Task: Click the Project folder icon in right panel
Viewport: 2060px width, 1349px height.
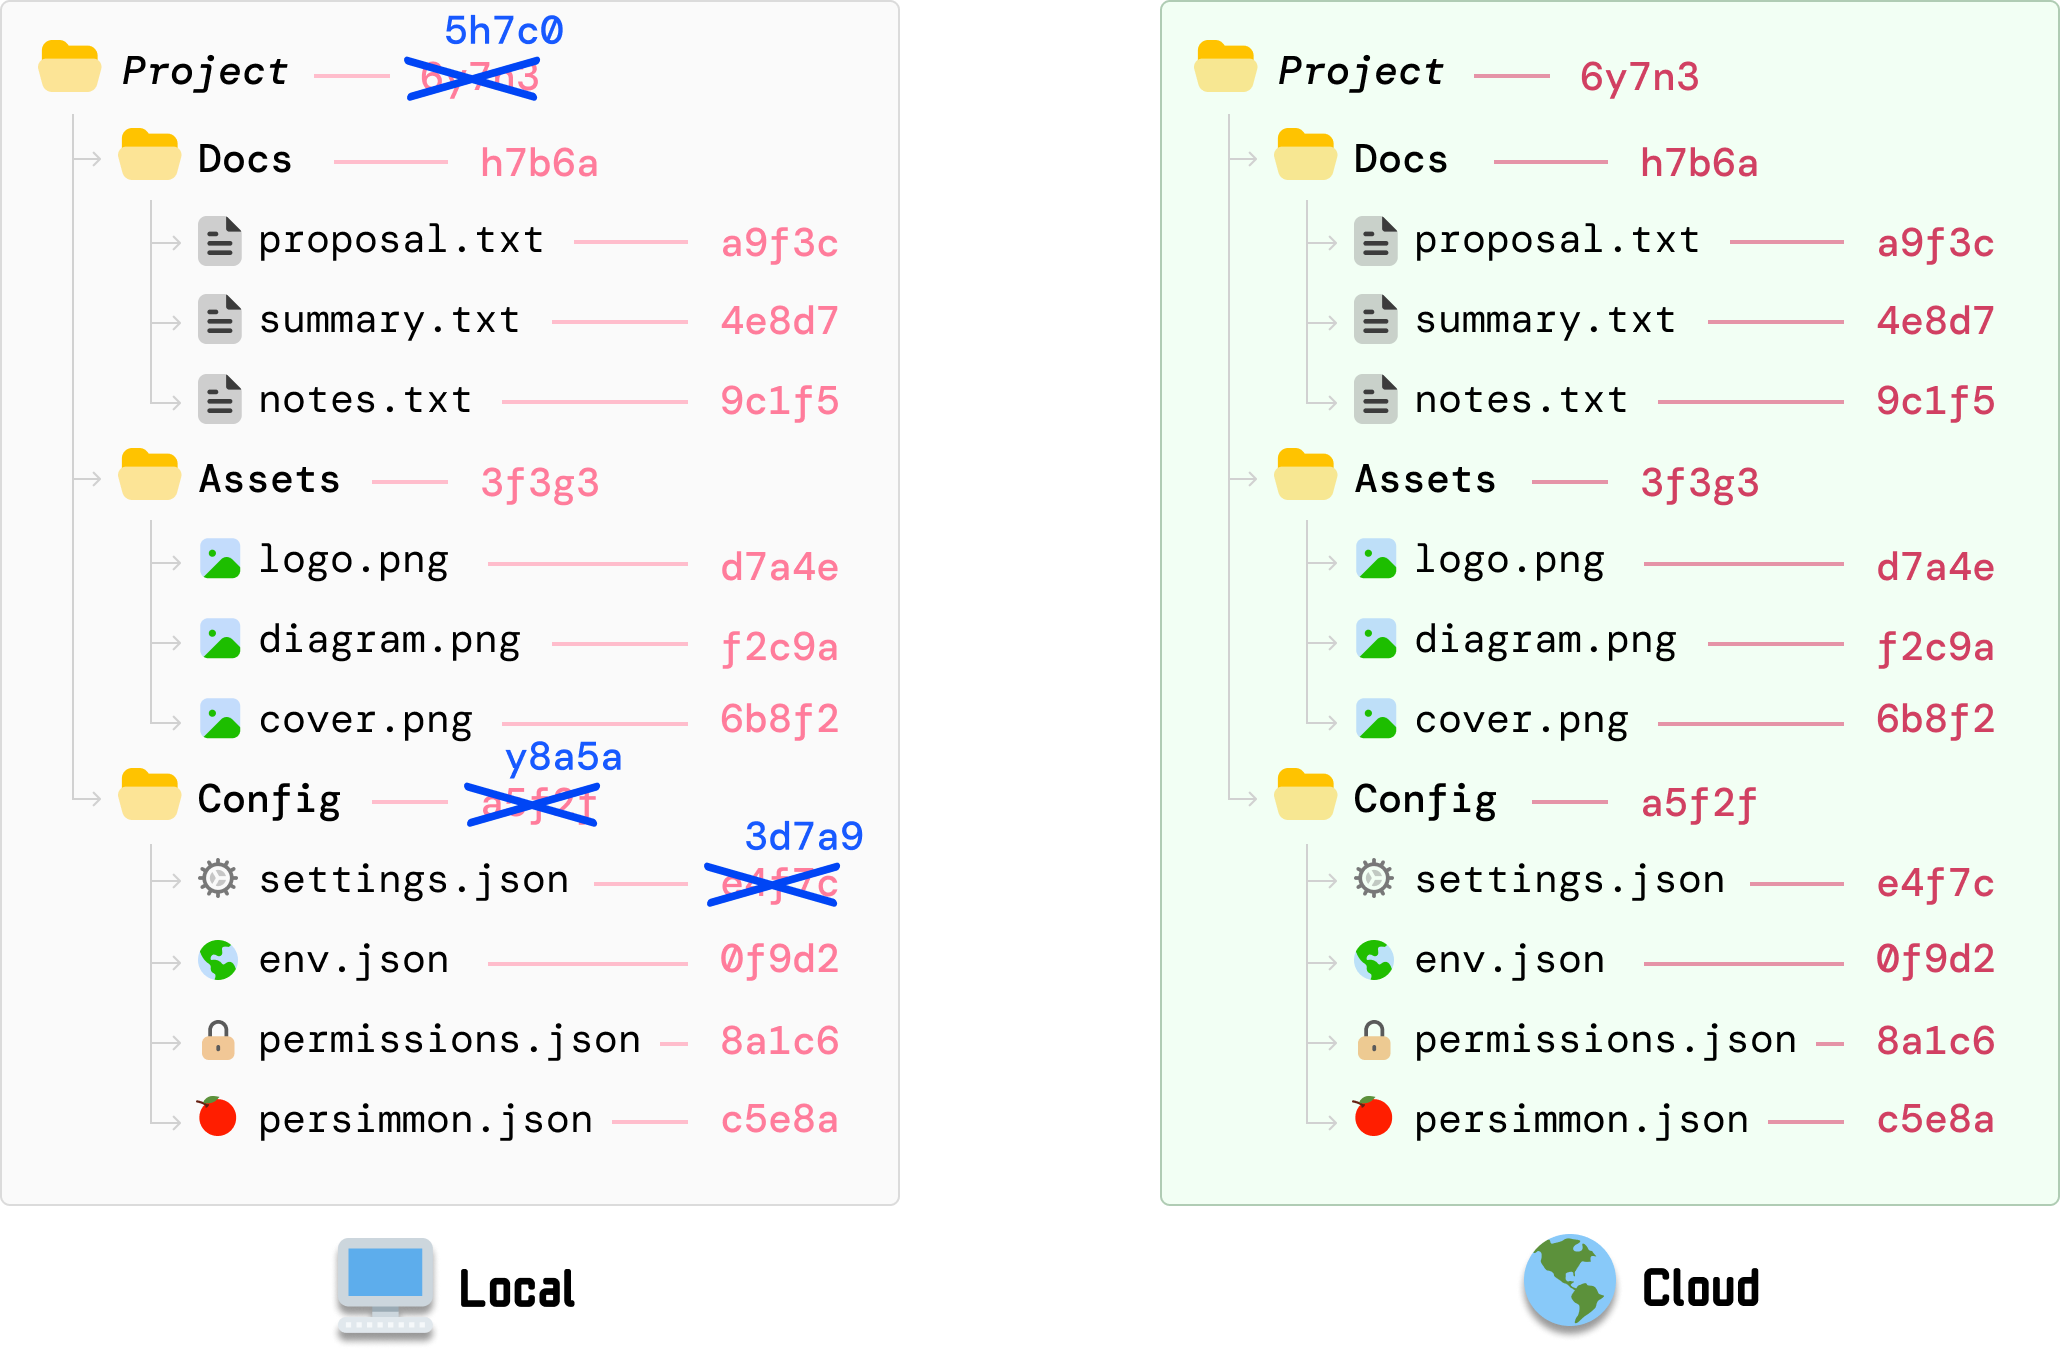Action: point(1225,68)
